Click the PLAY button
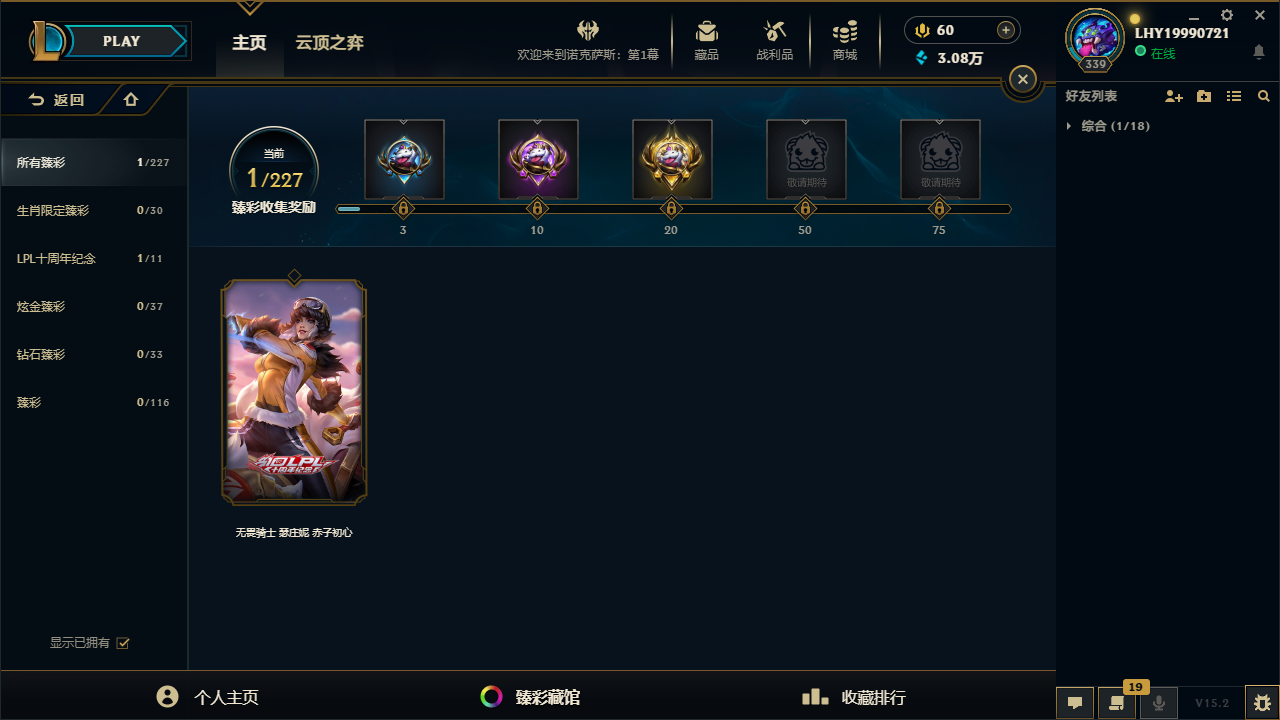 tap(122, 41)
